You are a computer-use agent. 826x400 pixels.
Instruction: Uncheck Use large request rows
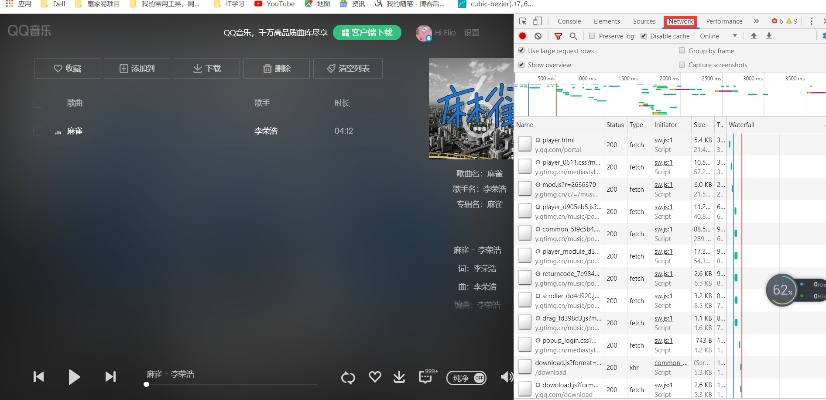(x=522, y=51)
